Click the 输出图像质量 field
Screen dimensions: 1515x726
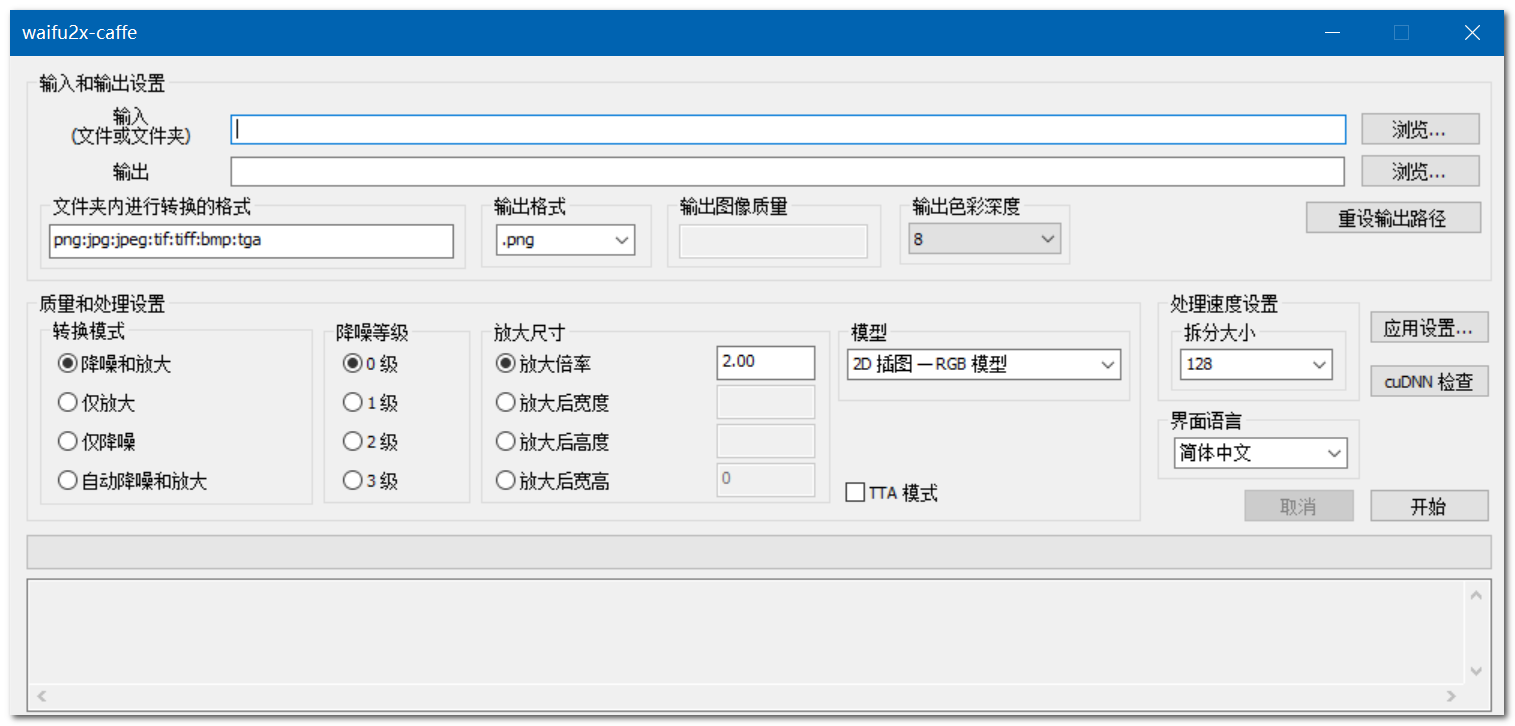coord(773,241)
